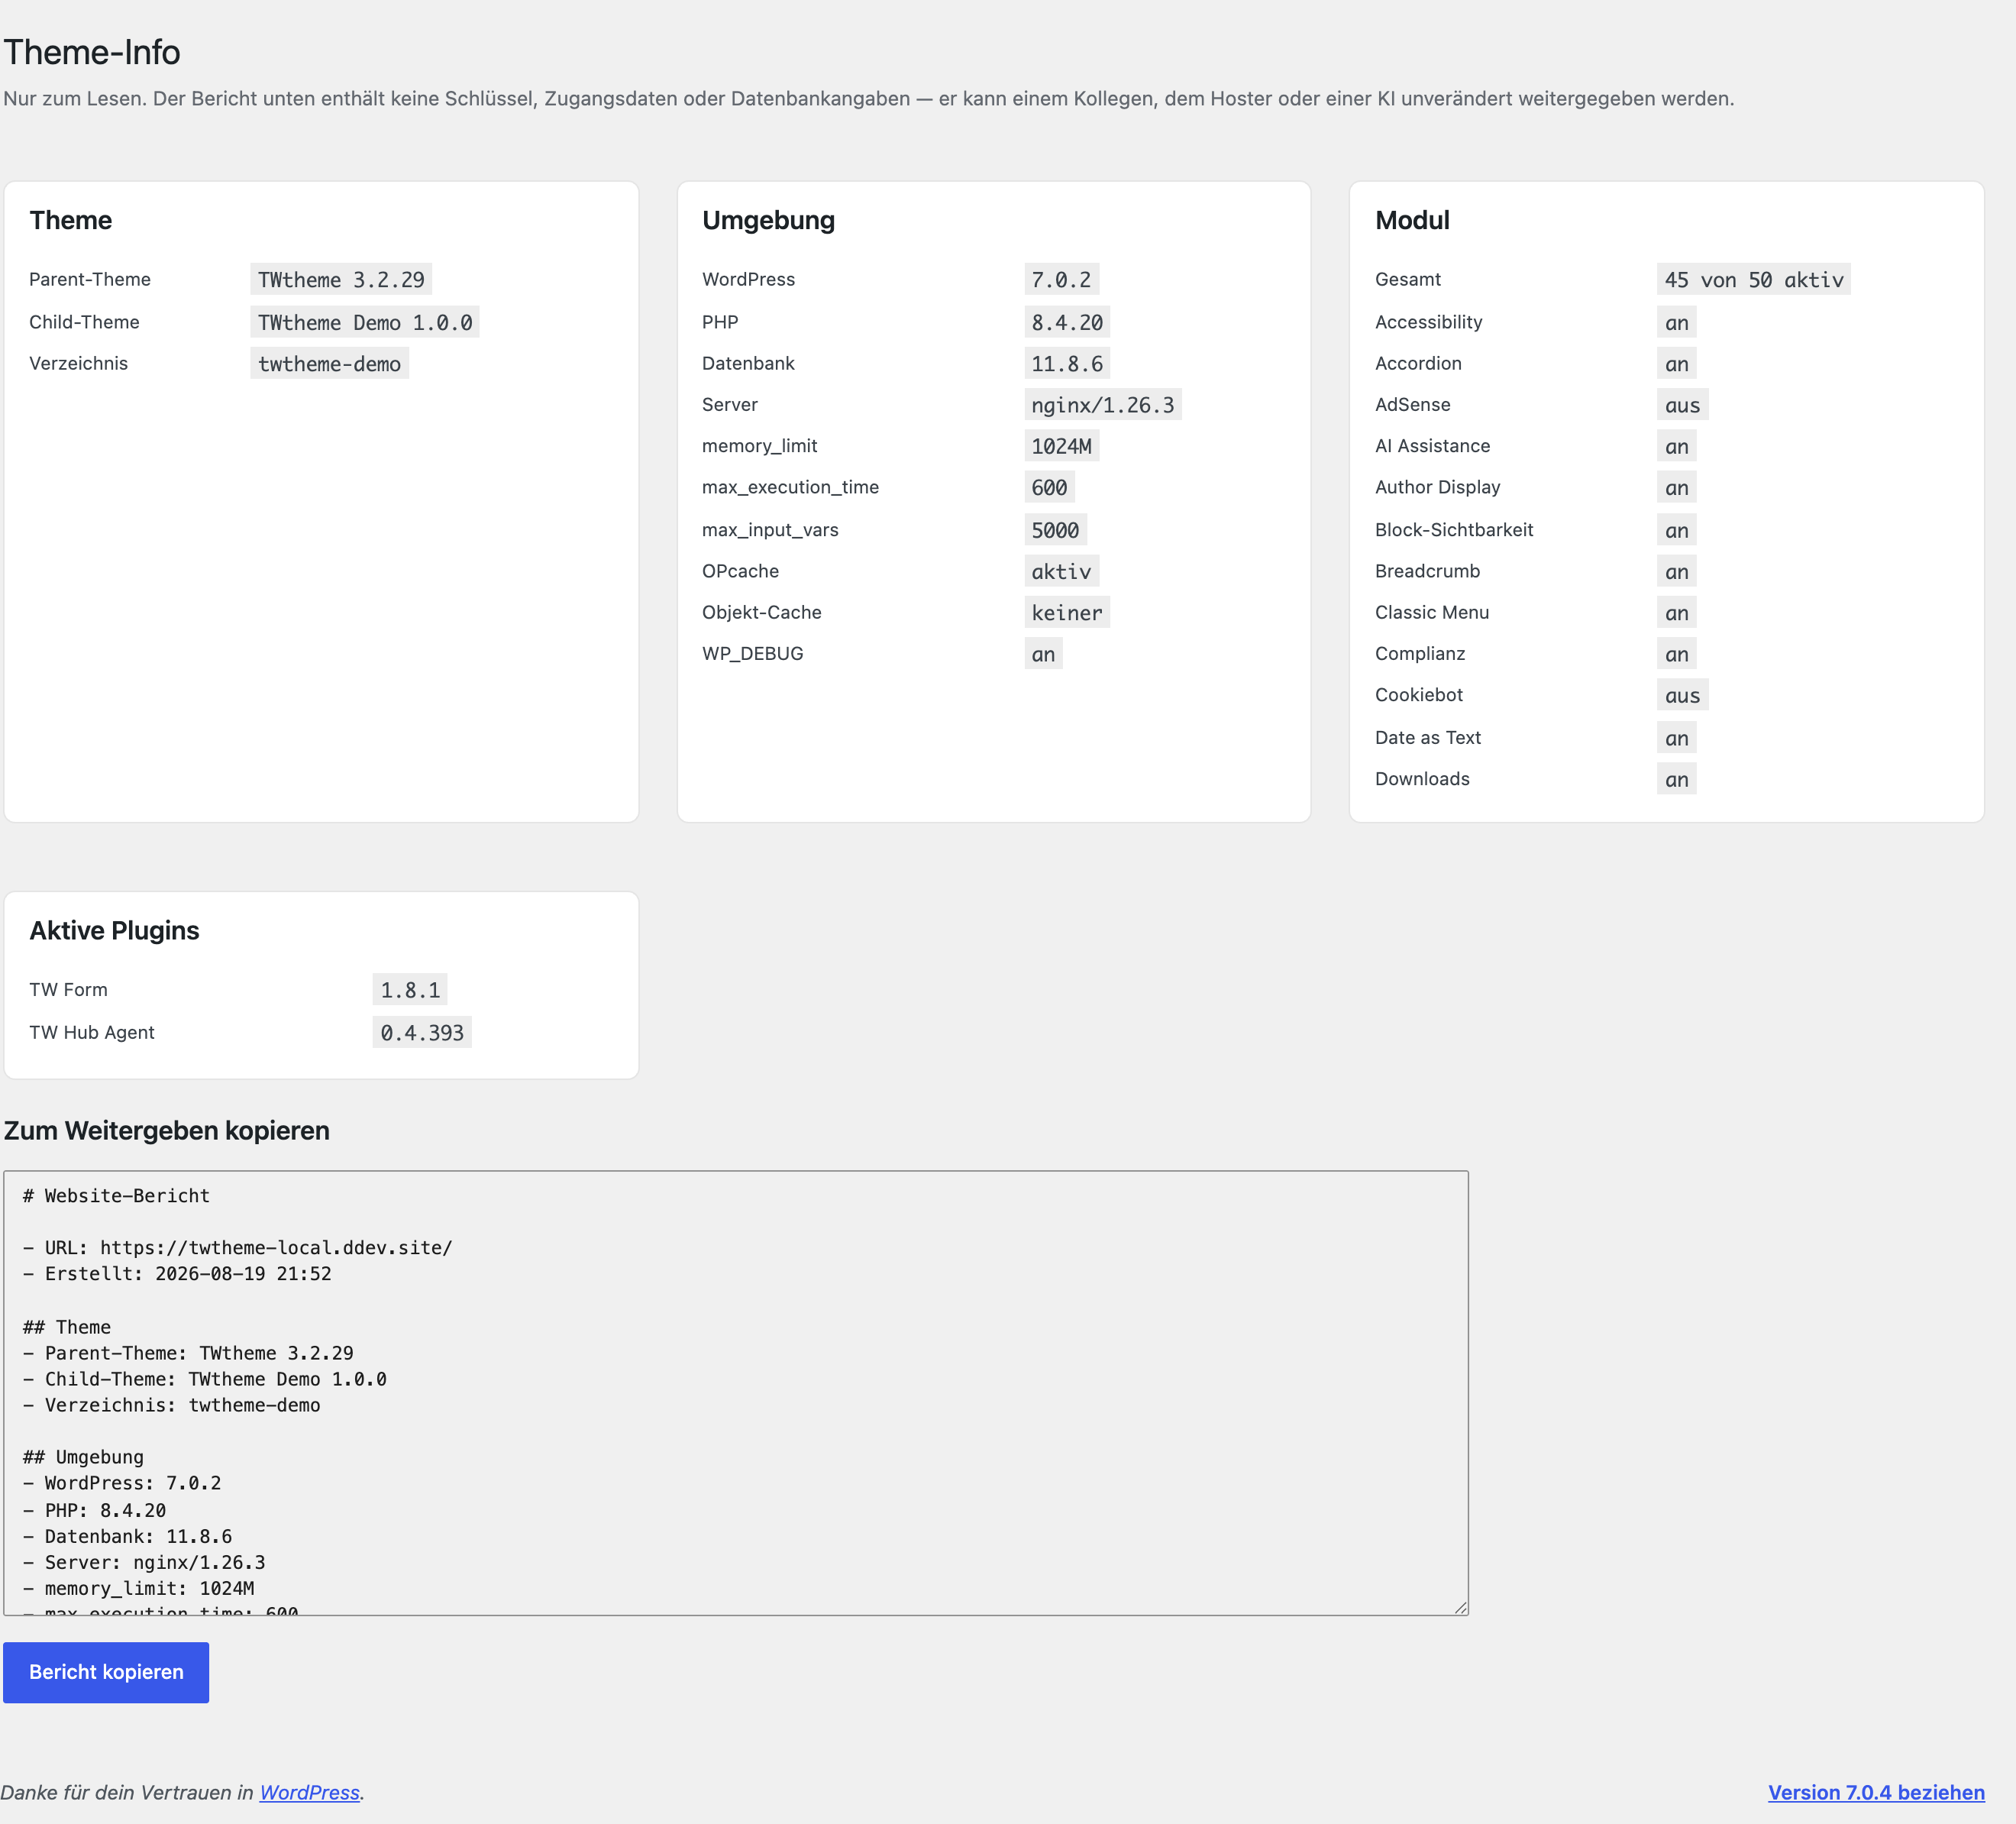
Task: Click the max_execution_time 600 value
Action: tap(1049, 488)
